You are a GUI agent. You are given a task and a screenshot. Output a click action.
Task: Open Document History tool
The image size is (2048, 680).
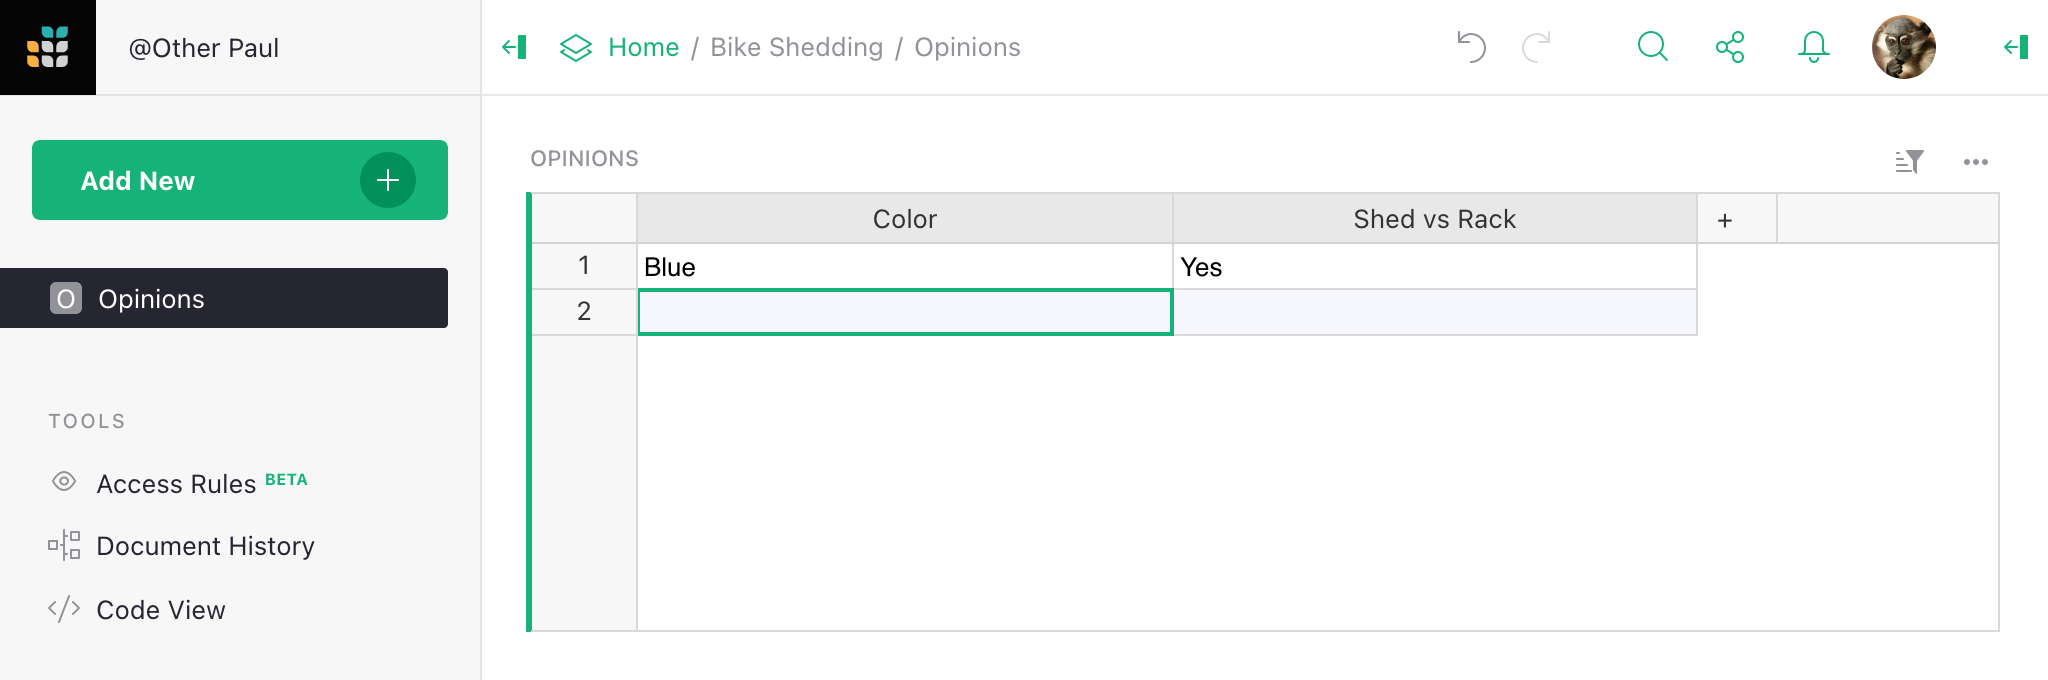[x=205, y=546]
